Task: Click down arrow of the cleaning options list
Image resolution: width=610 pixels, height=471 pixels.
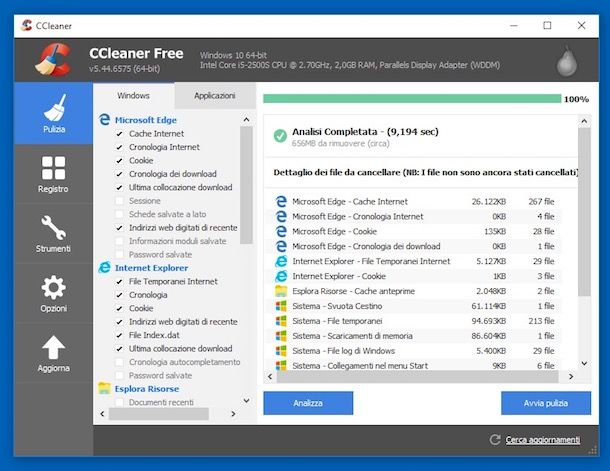Action: coord(246,400)
